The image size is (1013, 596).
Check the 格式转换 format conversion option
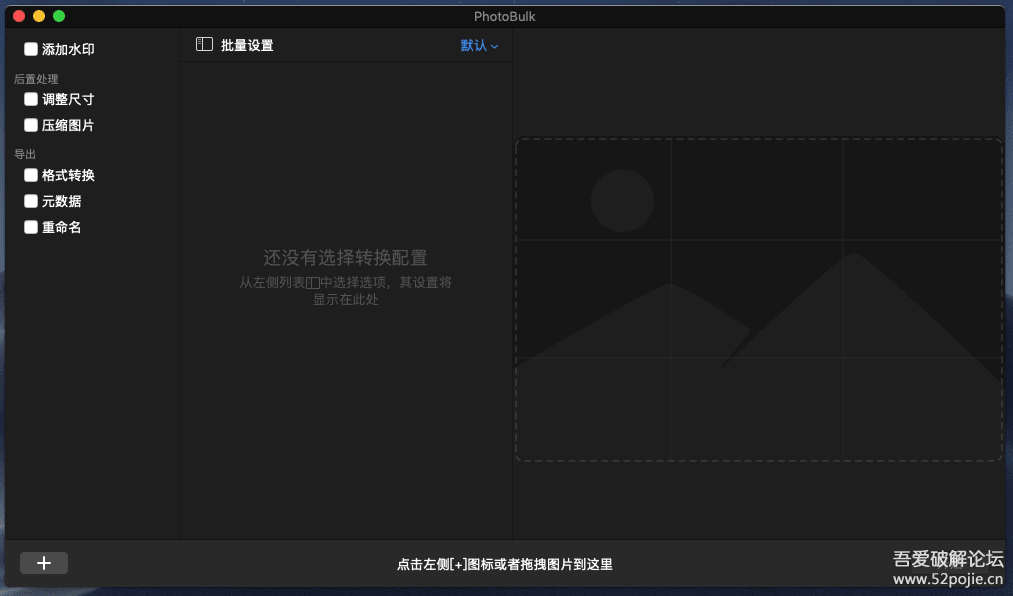[30, 175]
